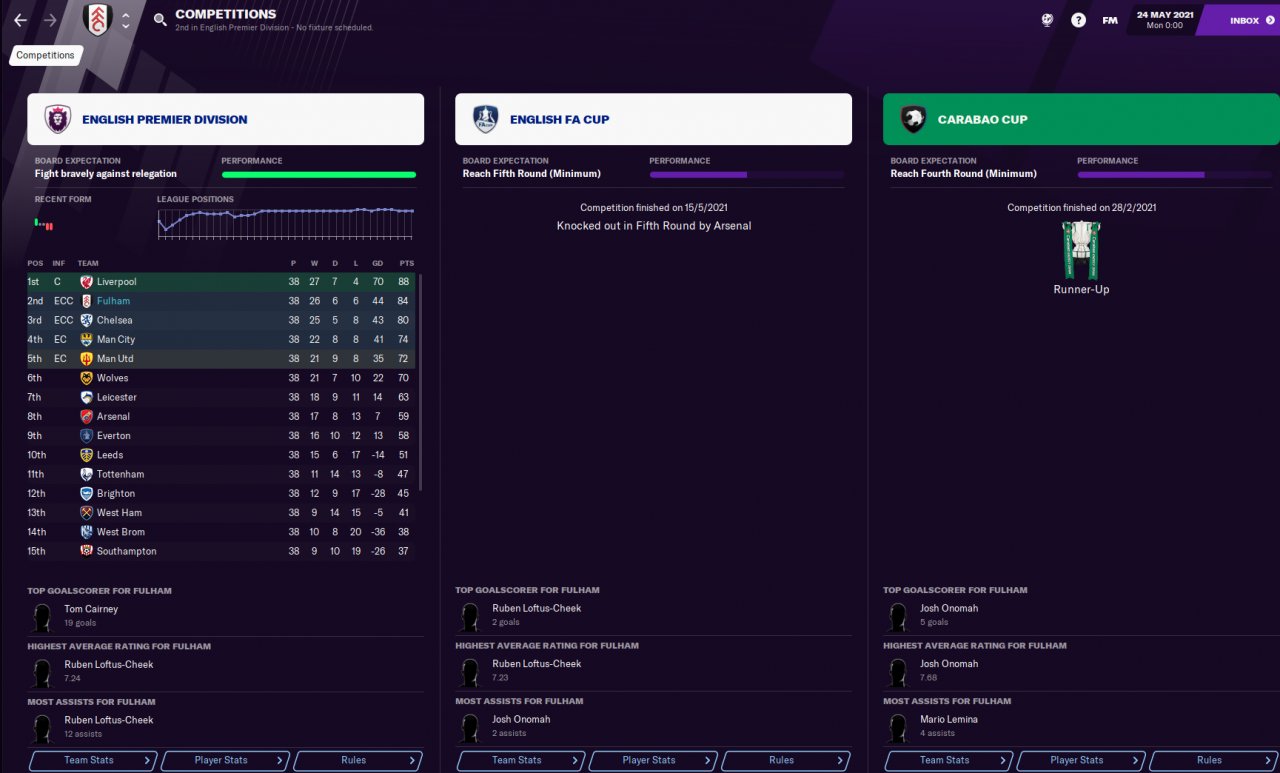This screenshot has width=1280, height=773.
Task: Click Mario Lemina's player silhouette
Action: tap(898, 727)
